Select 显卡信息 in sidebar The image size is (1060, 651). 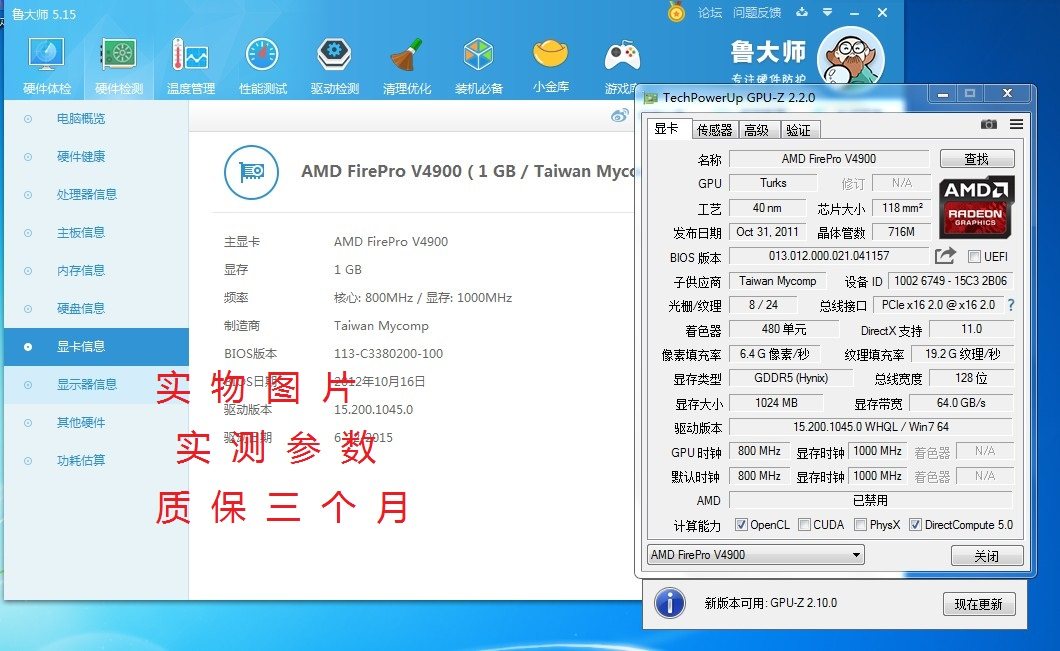click(96, 347)
